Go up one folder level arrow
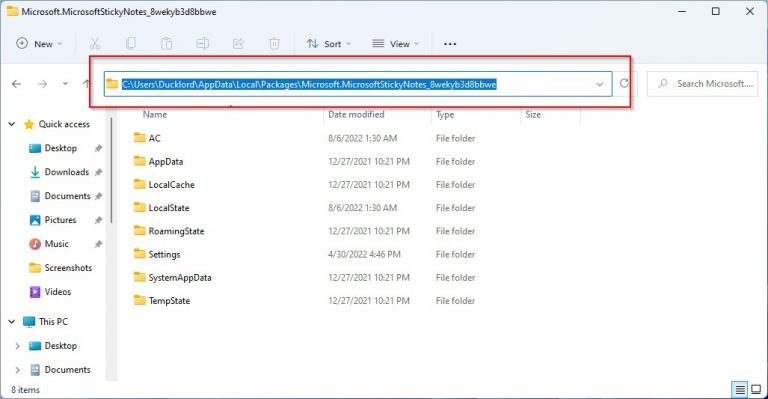 (86, 84)
